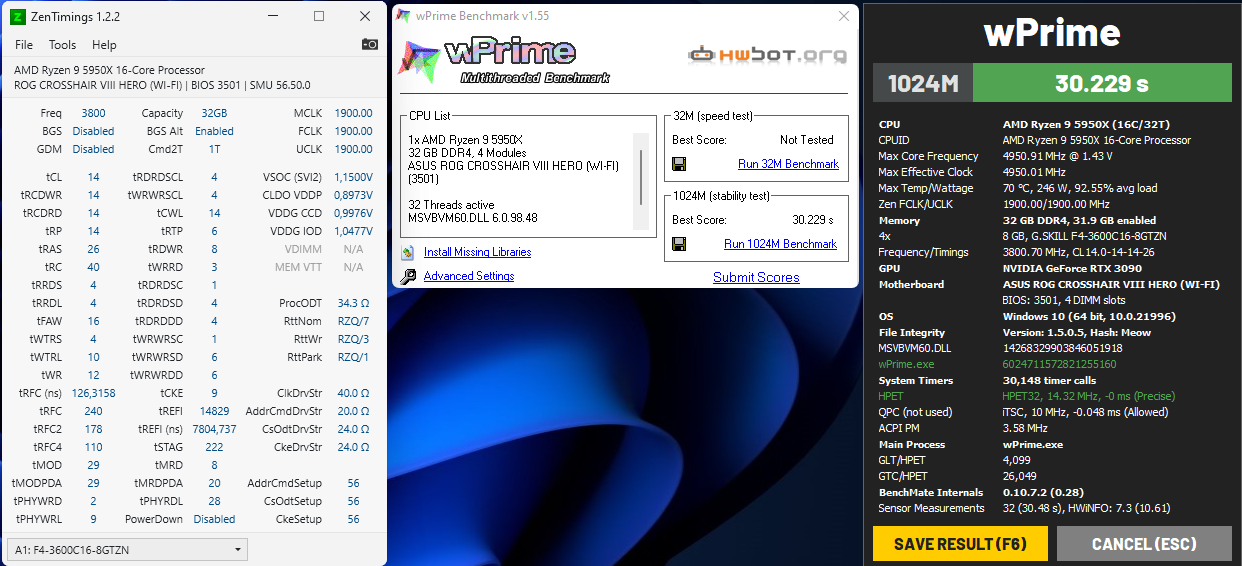Click the tSTAG value 222
The height and width of the screenshot is (566, 1242).
(214, 447)
